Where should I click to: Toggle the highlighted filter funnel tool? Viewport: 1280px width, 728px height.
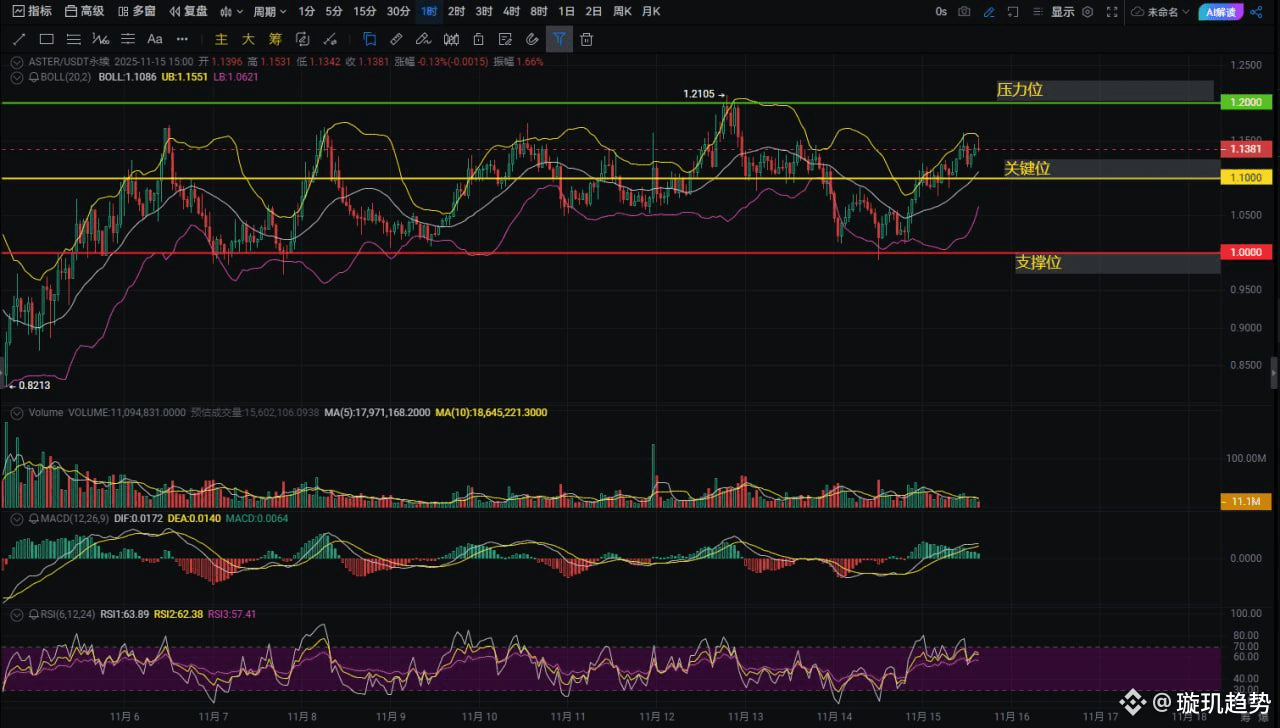(559, 39)
